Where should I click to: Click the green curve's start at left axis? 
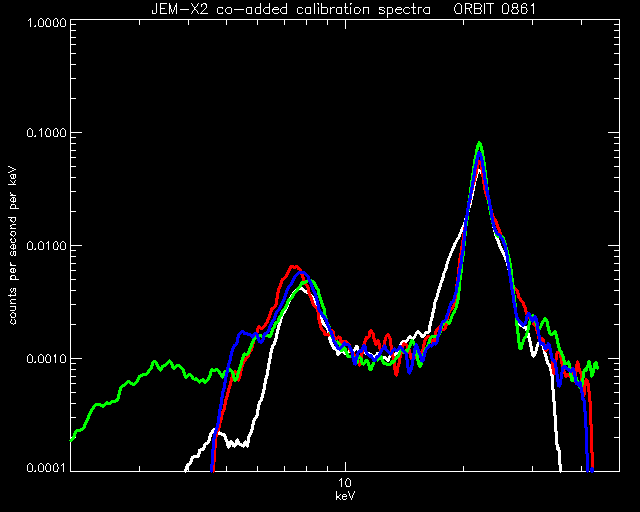73,440
